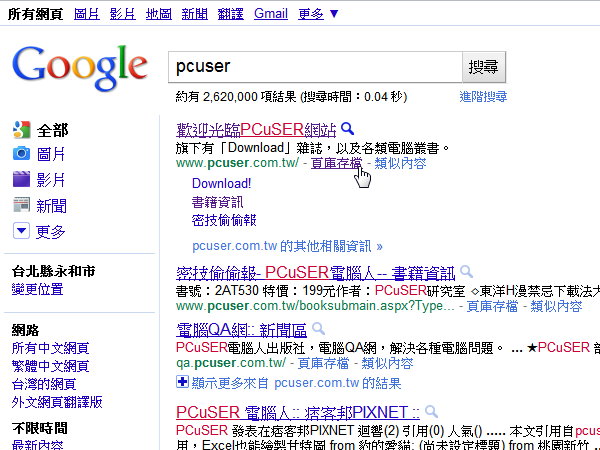Open 翻譯 in top navigation bar
Screen dimensions: 600x450
point(230,14)
